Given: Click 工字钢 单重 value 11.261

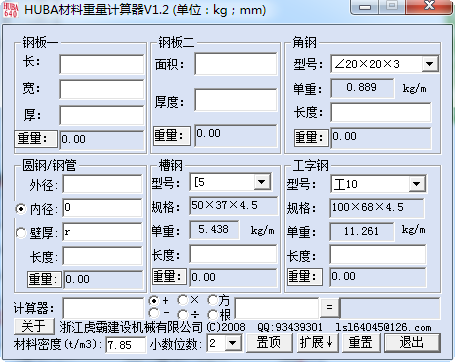Looking at the screenshot, I should [362, 231].
